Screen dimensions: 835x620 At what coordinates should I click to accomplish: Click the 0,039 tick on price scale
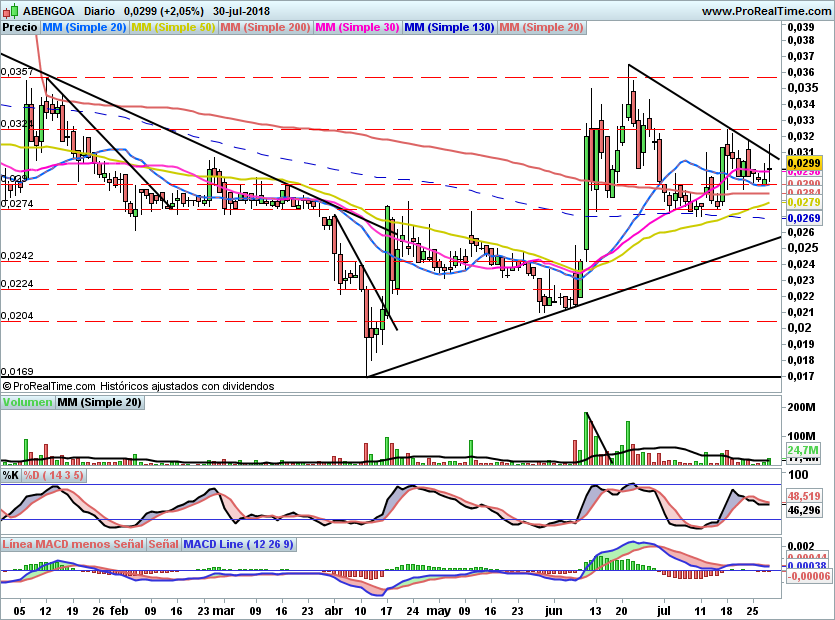pyautogui.click(x=800, y=27)
